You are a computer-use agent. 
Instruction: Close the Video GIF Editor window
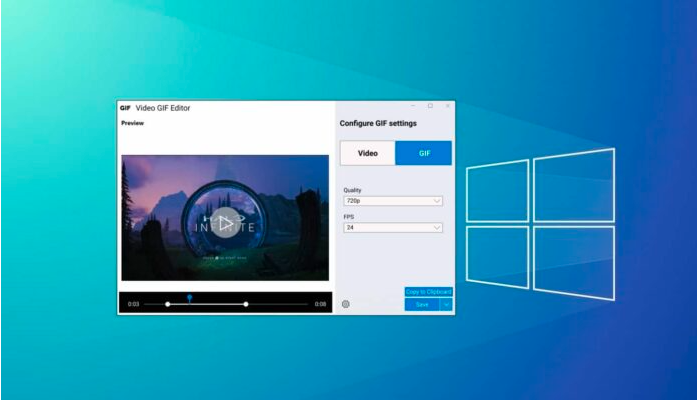point(448,106)
